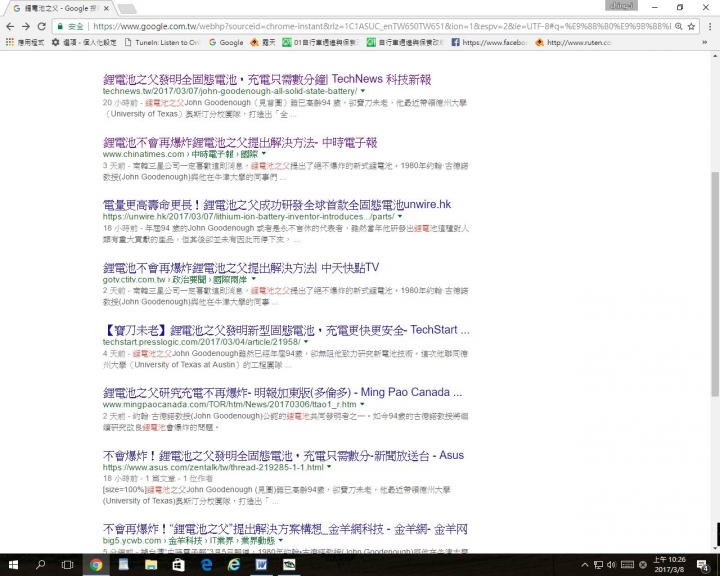This screenshot has height=576, width=720.
Task: Open the Asus 新聞放送台 search result
Action: pos(283,456)
